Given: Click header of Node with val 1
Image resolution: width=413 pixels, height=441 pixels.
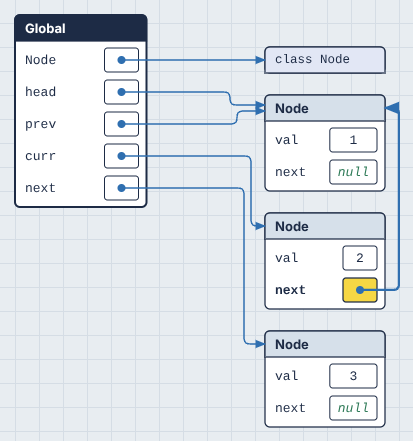Looking at the screenshot, I should 325,108.
